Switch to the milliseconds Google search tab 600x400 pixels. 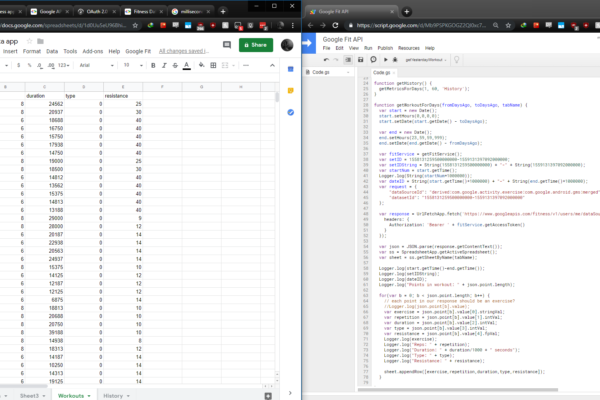click(x=191, y=11)
